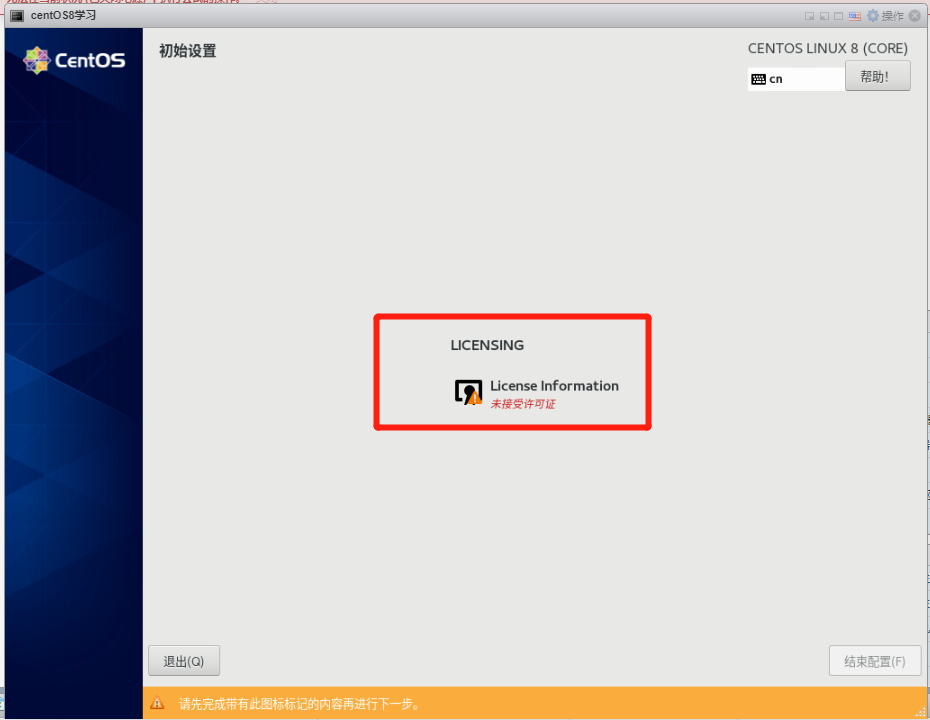Open the 帮助! help button

pyautogui.click(x=877, y=76)
